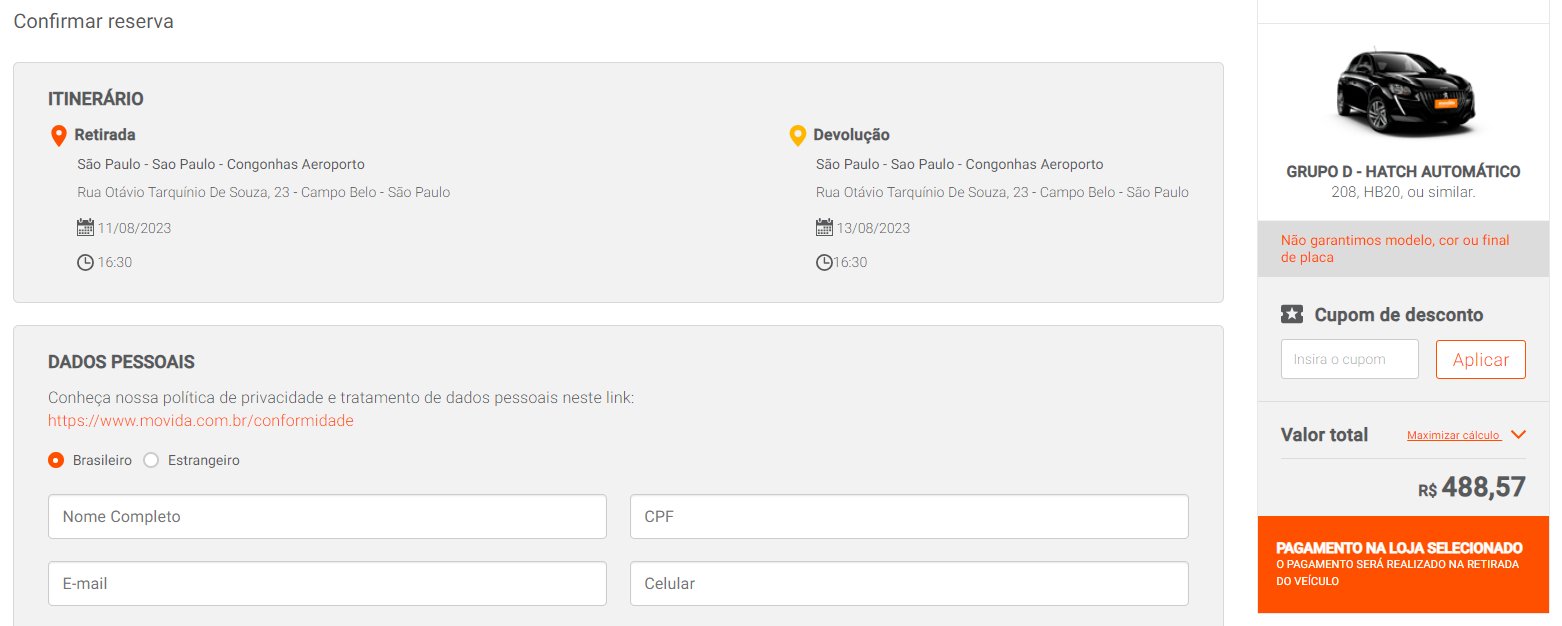Click the Pagamento na loja selecionado banner
This screenshot has width=1562, height=626.
[1403, 565]
